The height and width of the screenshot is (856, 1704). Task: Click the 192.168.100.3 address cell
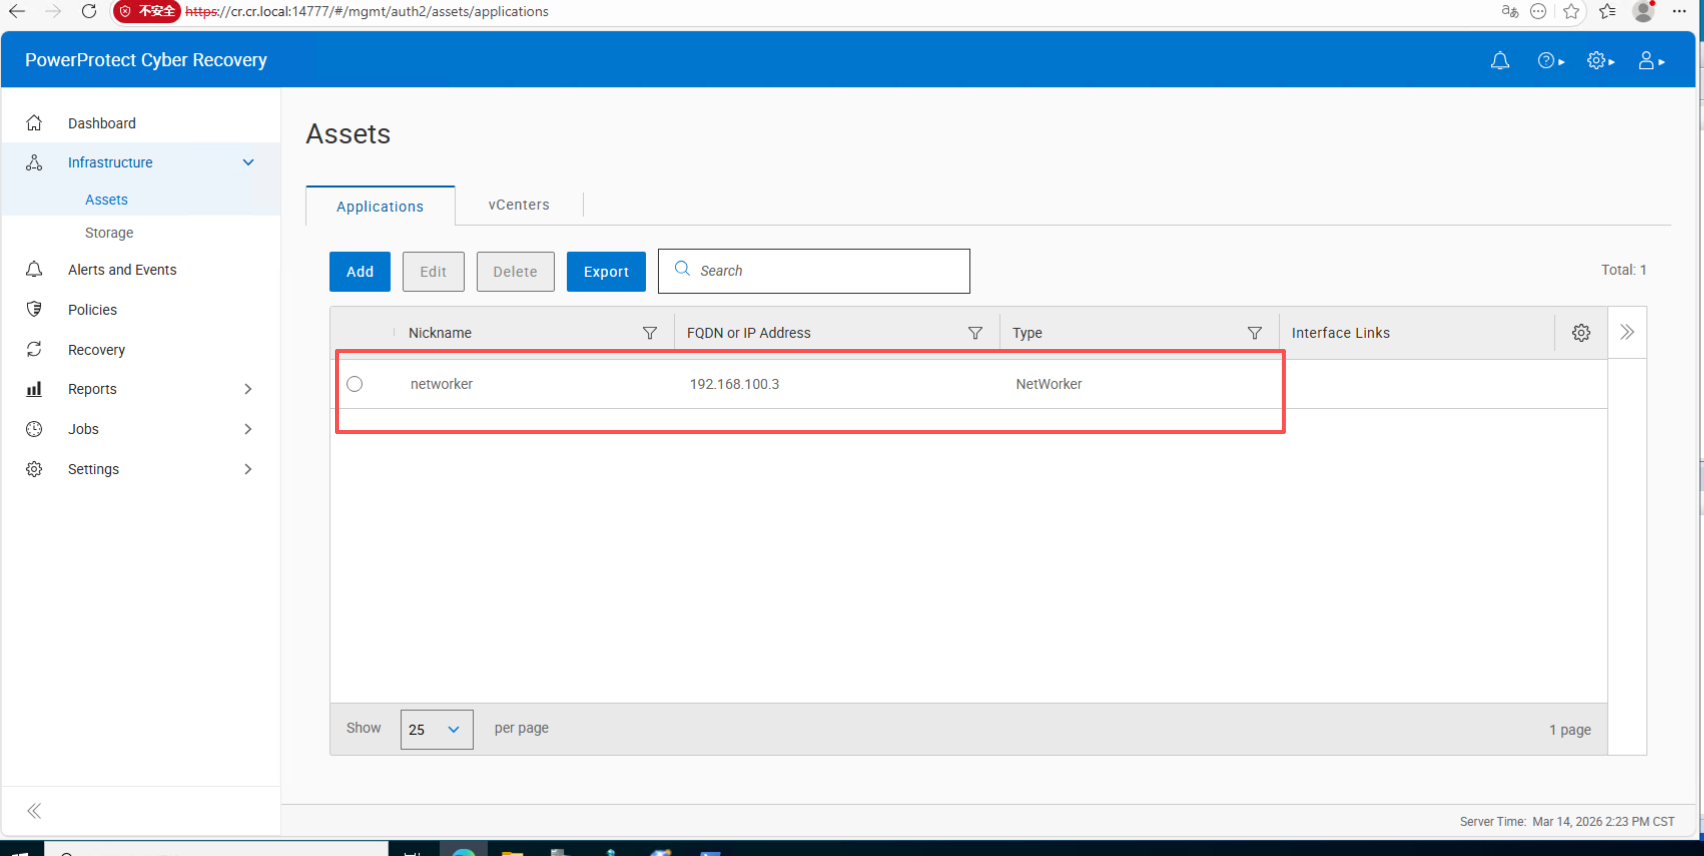734,384
